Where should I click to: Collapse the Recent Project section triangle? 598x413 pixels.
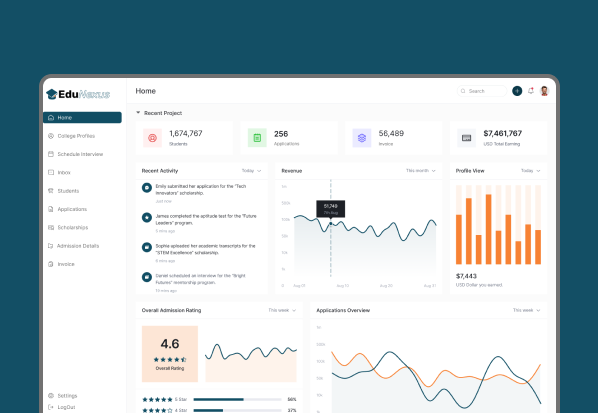tap(138, 112)
